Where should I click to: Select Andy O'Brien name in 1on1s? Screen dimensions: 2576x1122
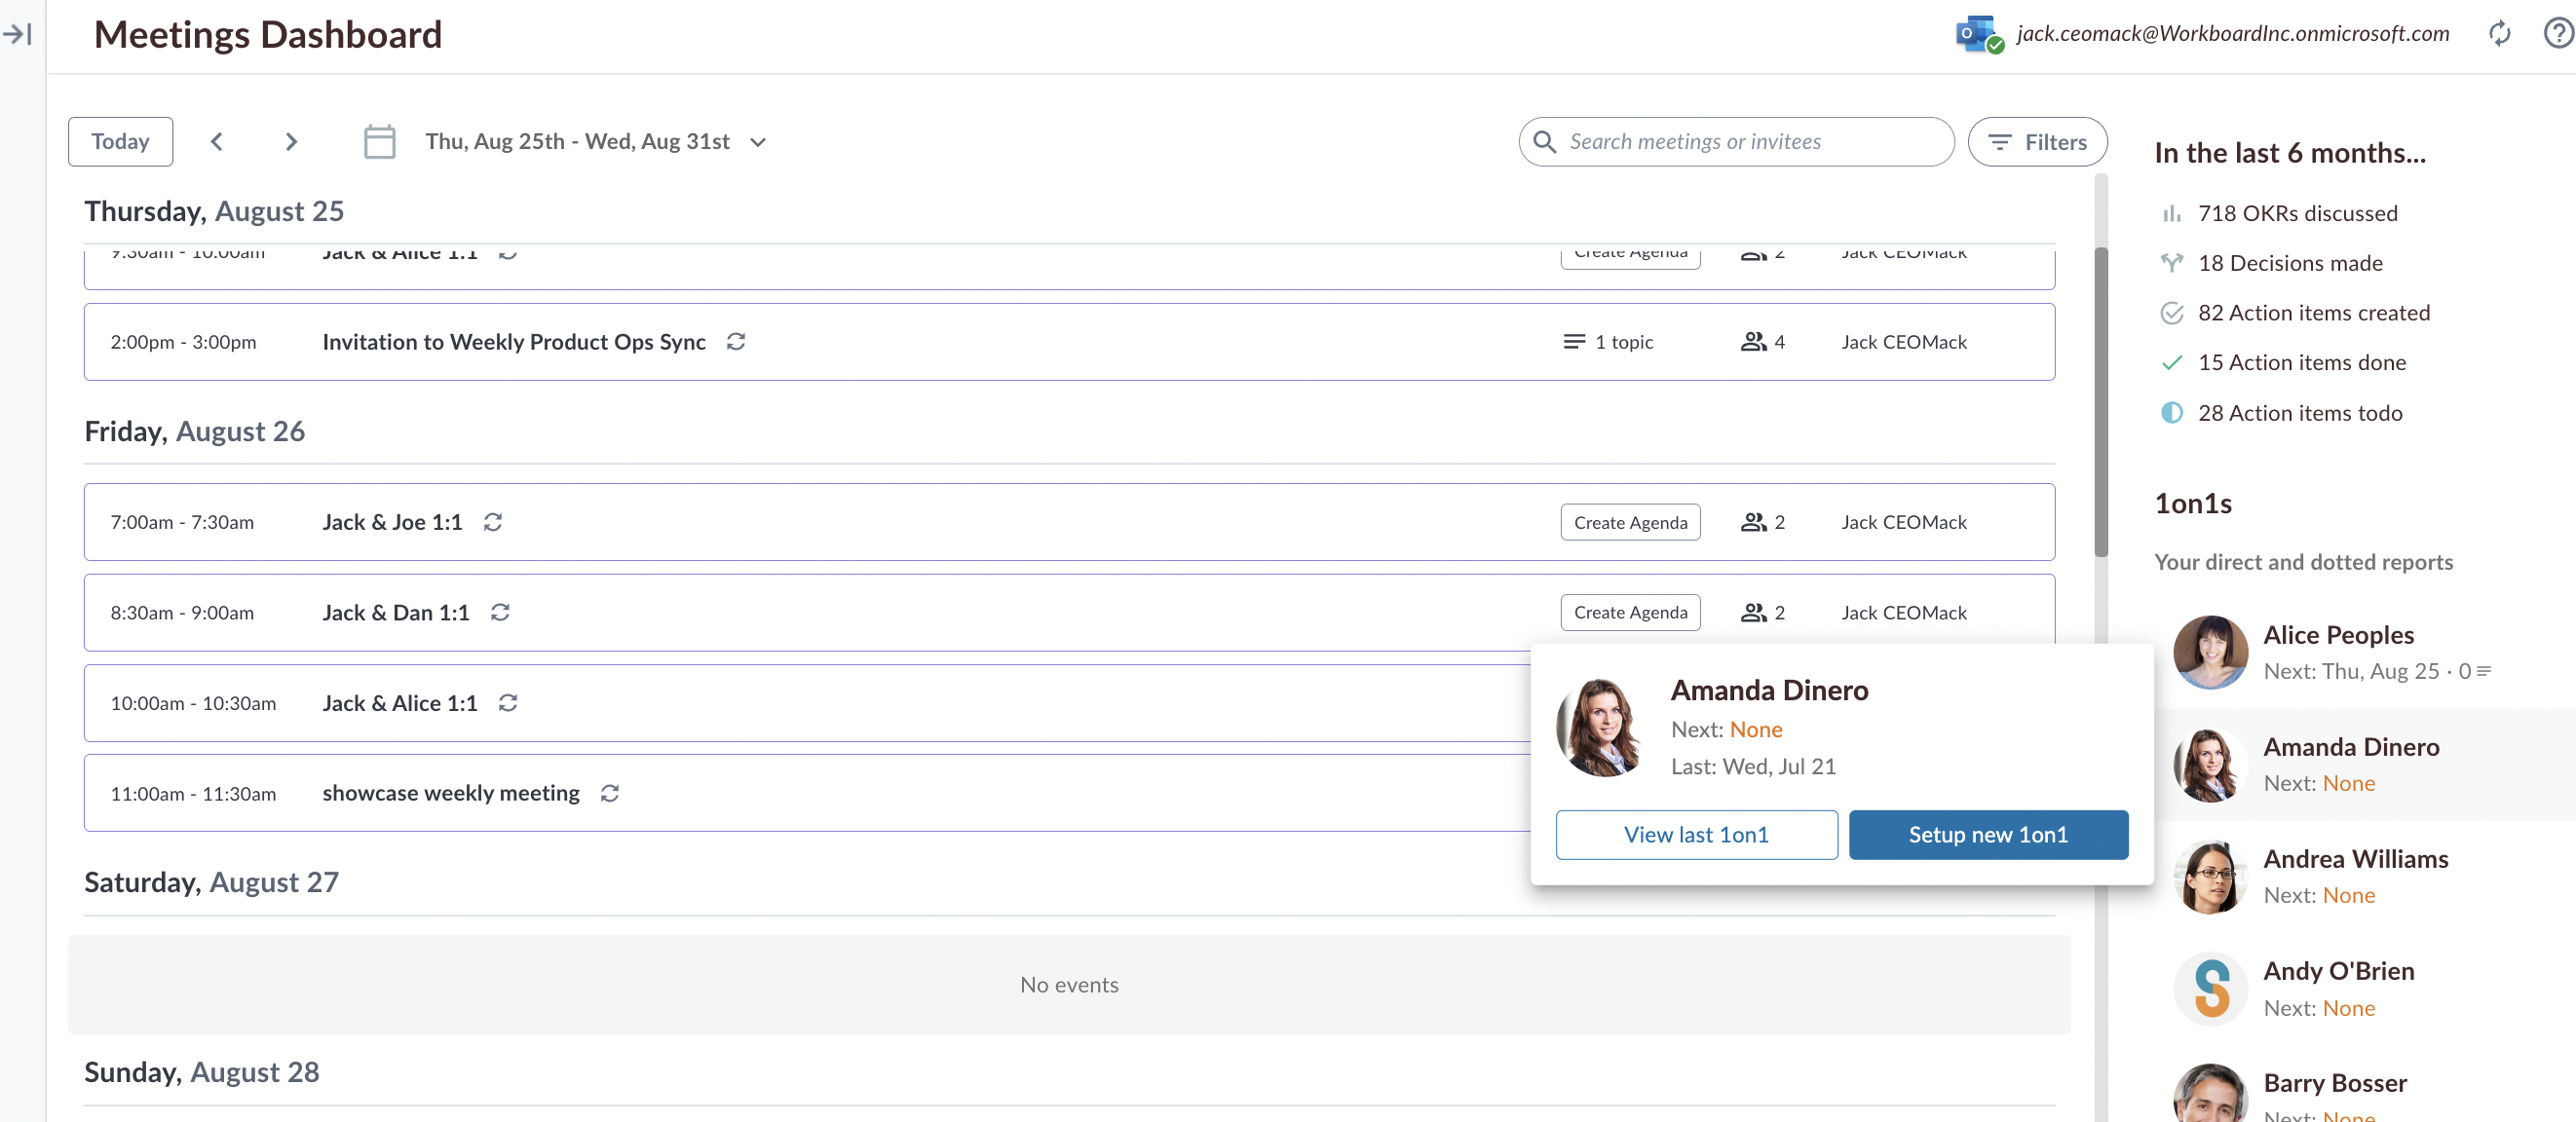coord(2339,971)
